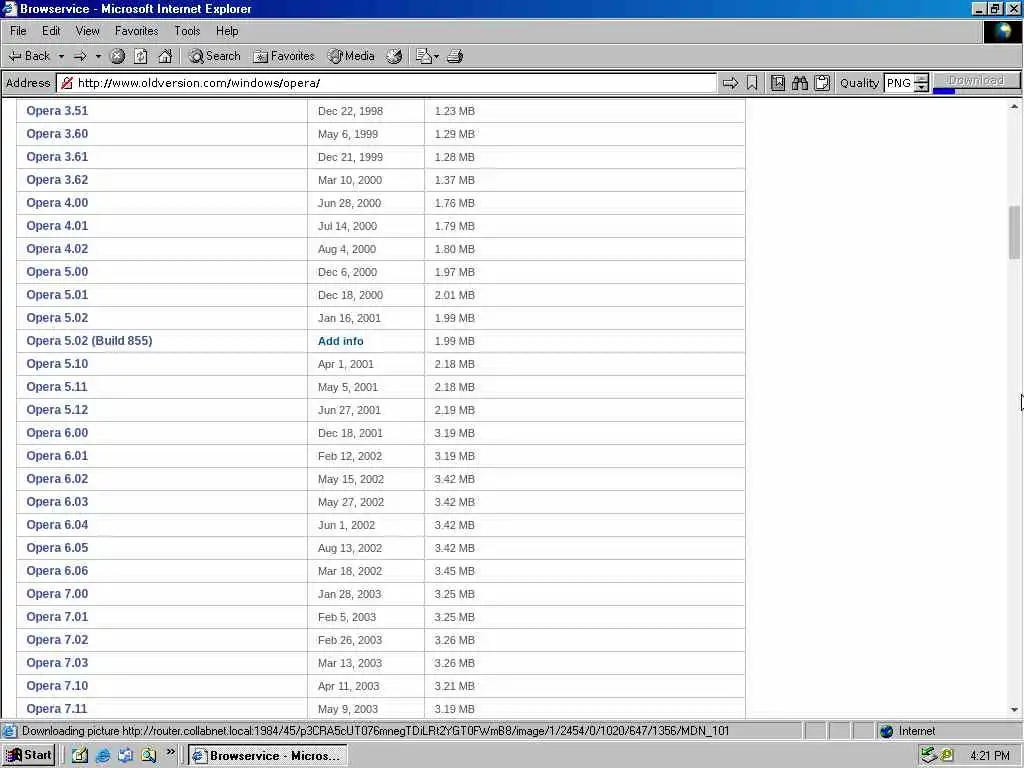Open the File menu
The height and width of the screenshot is (768, 1024).
point(18,31)
